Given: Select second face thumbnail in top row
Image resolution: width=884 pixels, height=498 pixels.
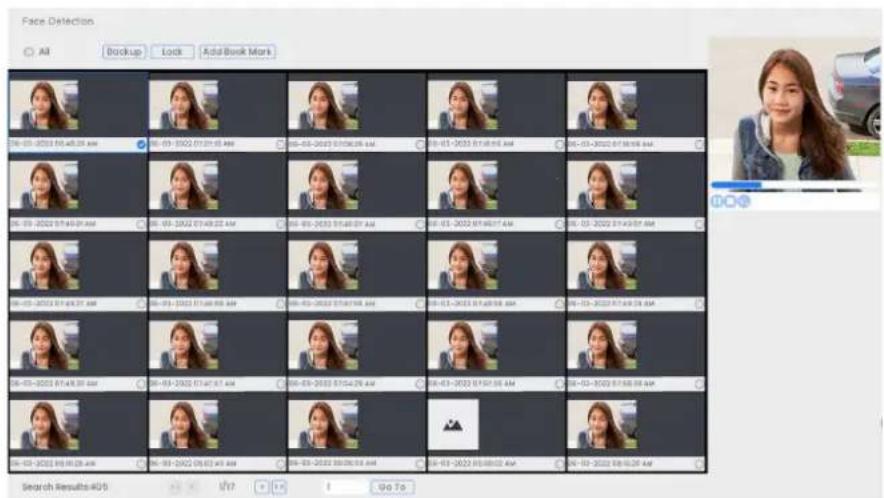Looking at the screenshot, I should click(x=184, y=105).
